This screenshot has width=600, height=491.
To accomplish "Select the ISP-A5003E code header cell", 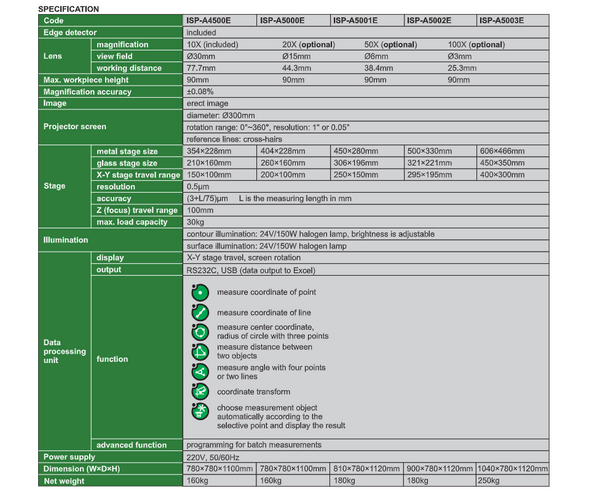I will pos(513,20).
